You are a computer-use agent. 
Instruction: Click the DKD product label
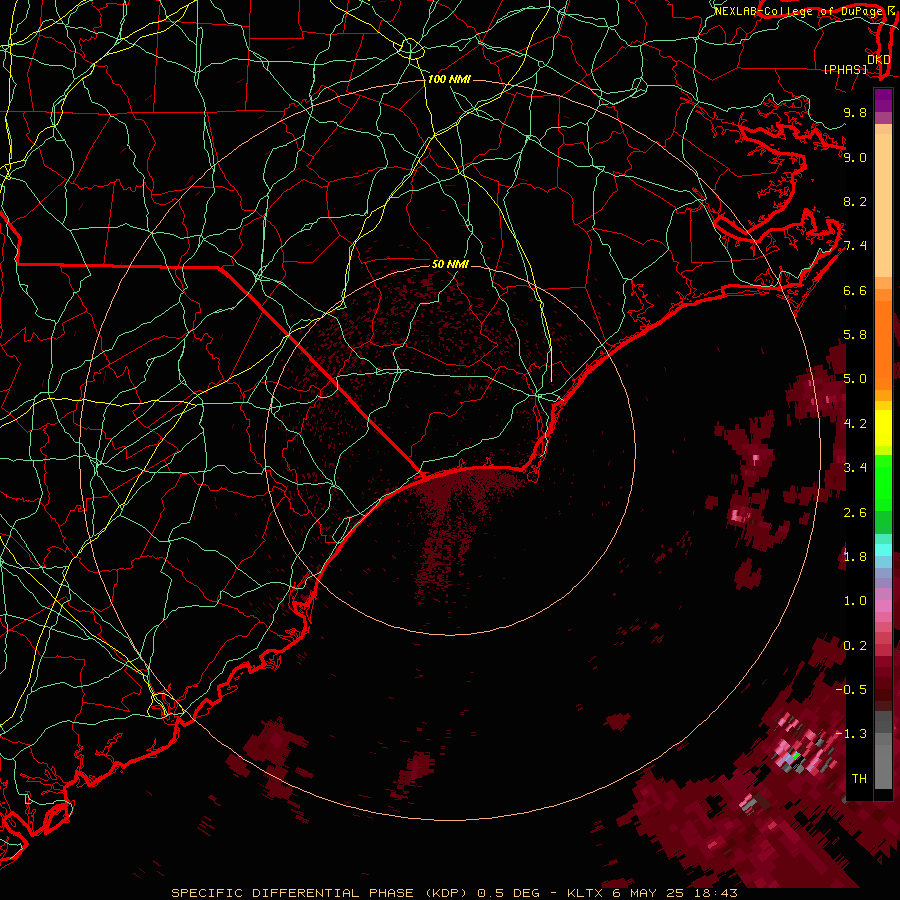click(x=878, y=59)
